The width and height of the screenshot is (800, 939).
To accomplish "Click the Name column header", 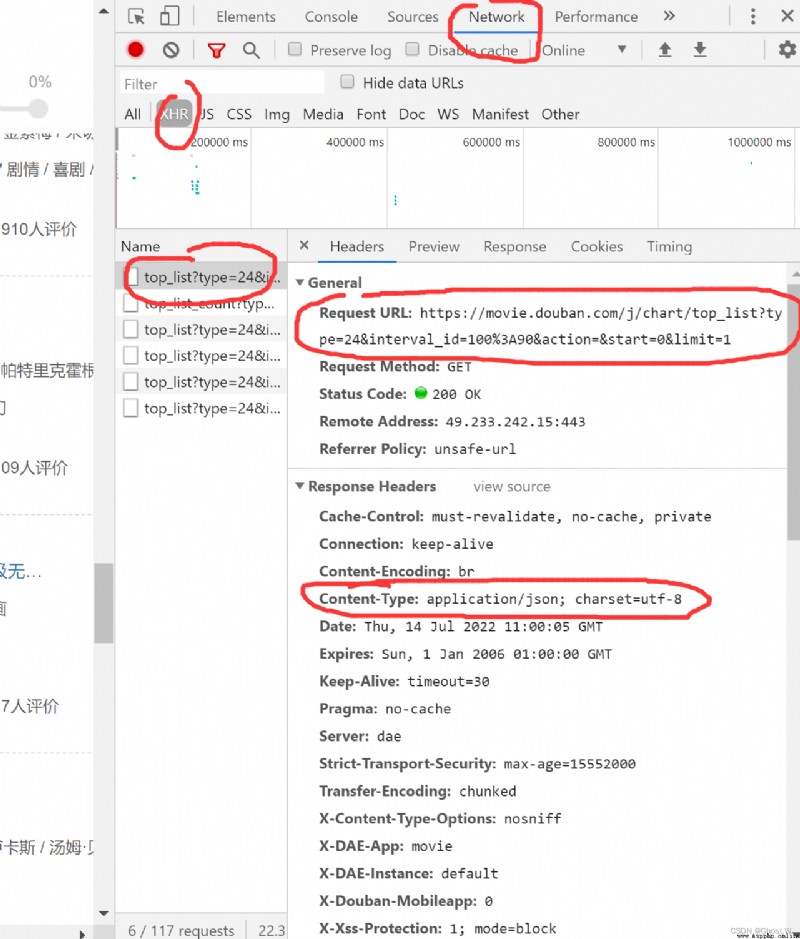I will tap(141, 246).
